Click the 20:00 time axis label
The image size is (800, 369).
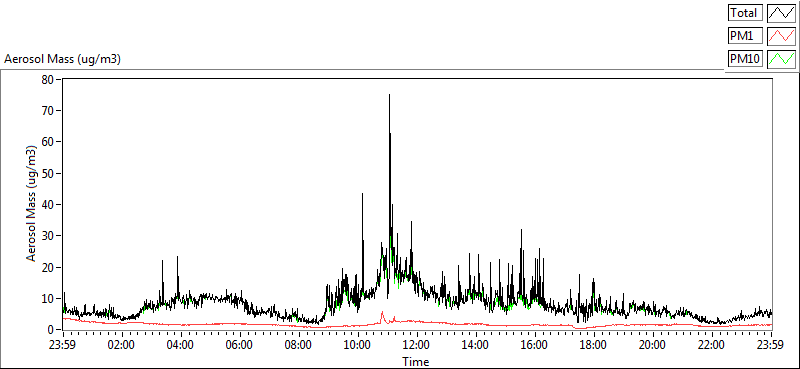tap(653, 345)
